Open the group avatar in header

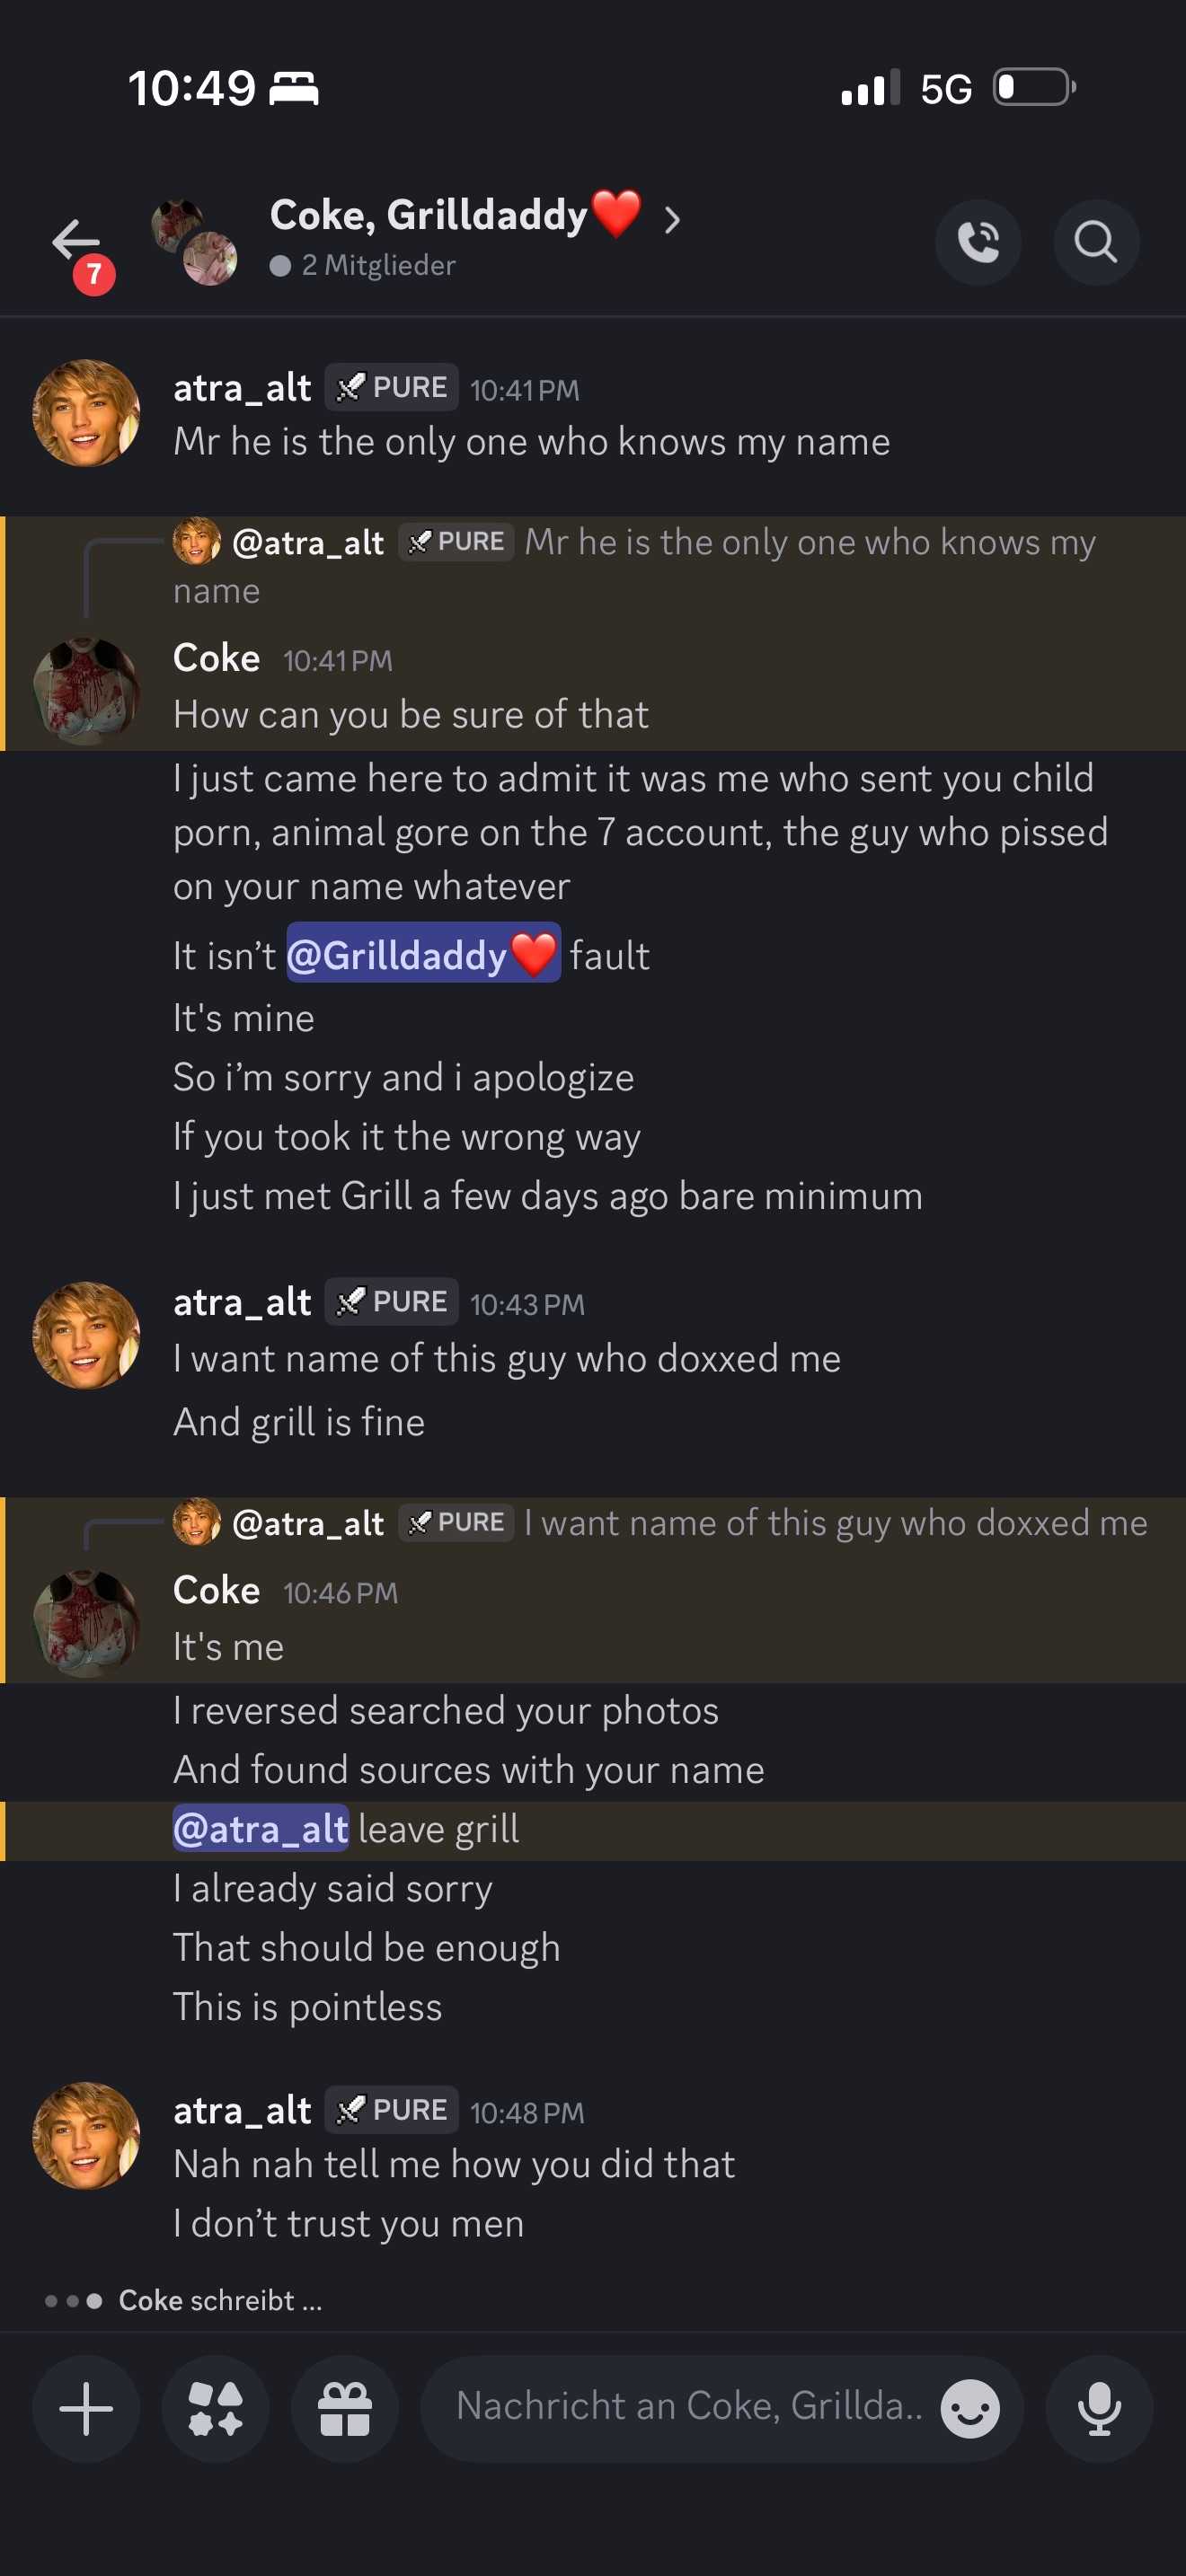click(194, 242)
